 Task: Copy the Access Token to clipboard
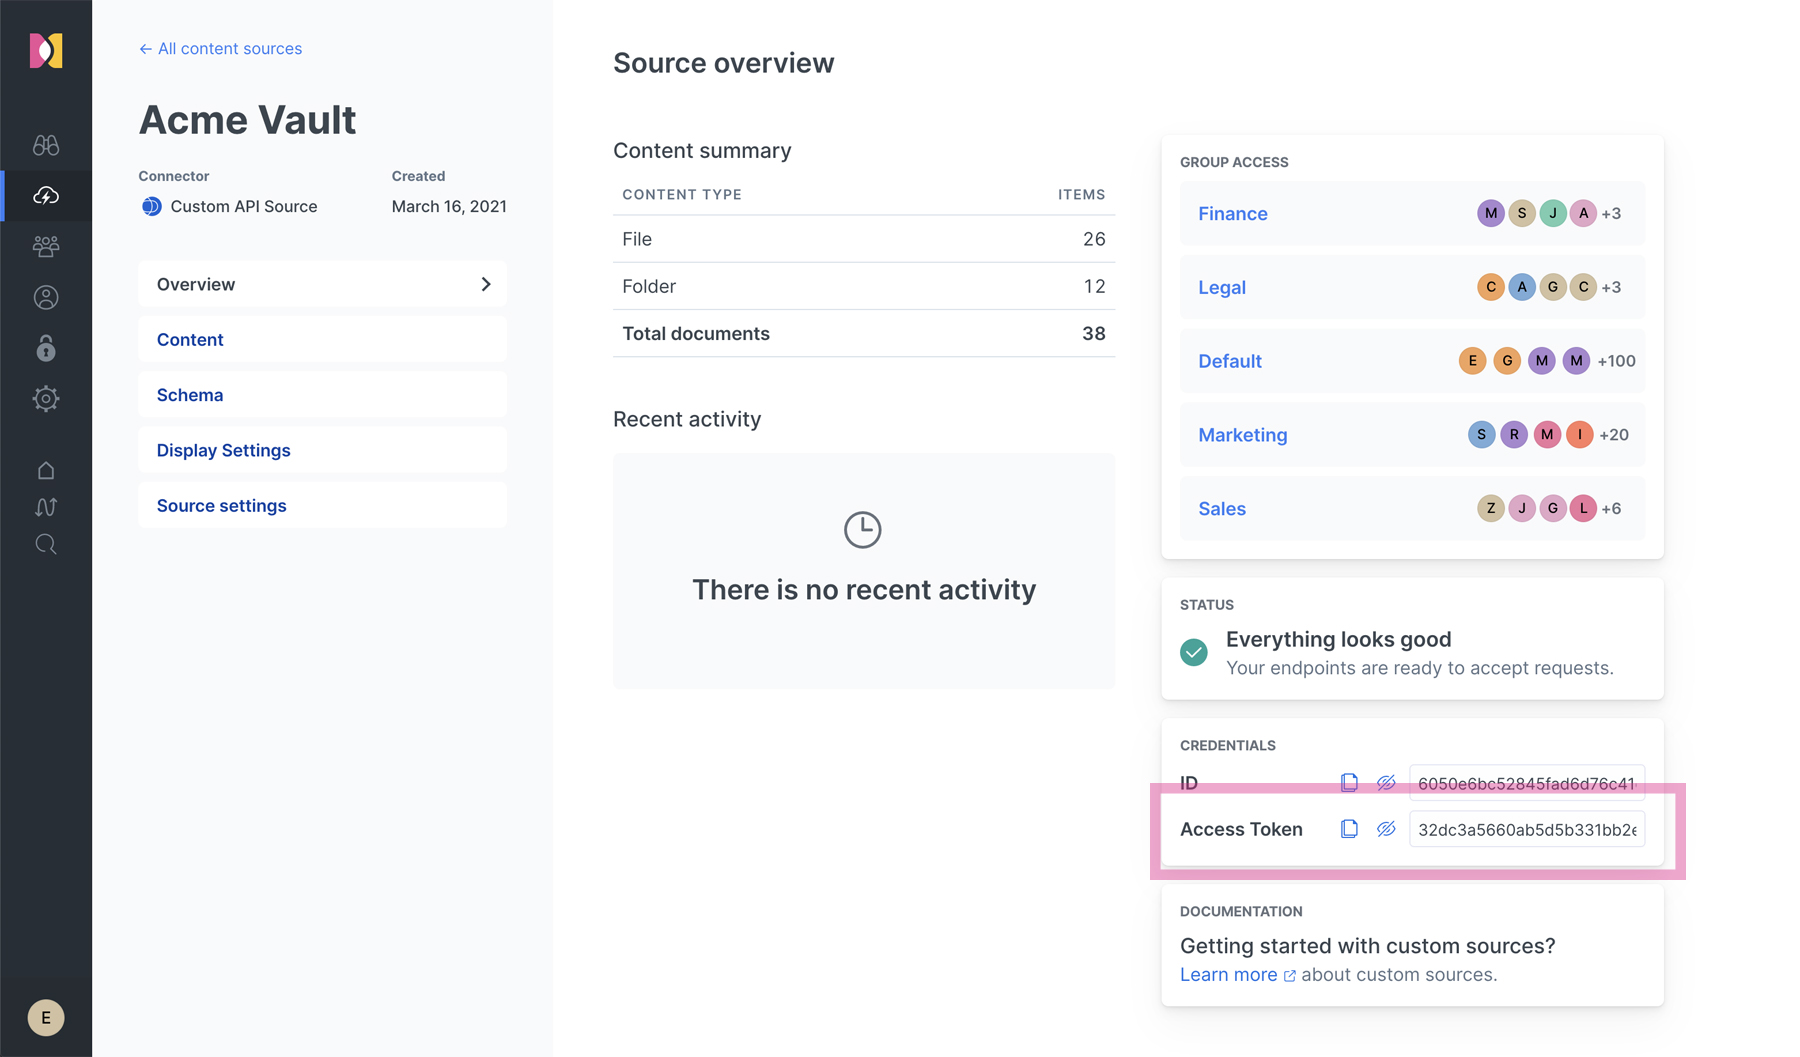[1349, 829]
